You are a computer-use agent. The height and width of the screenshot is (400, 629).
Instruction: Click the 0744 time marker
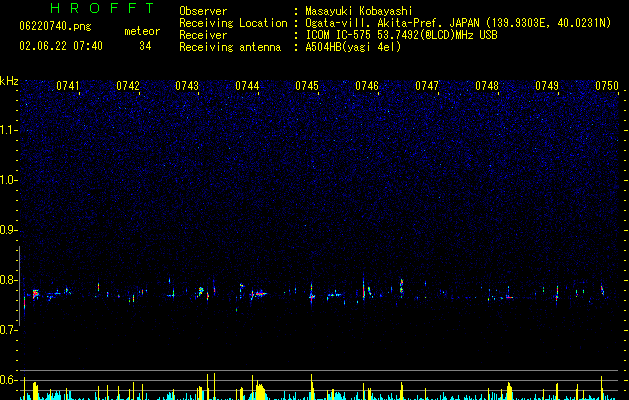coord(247,86)
